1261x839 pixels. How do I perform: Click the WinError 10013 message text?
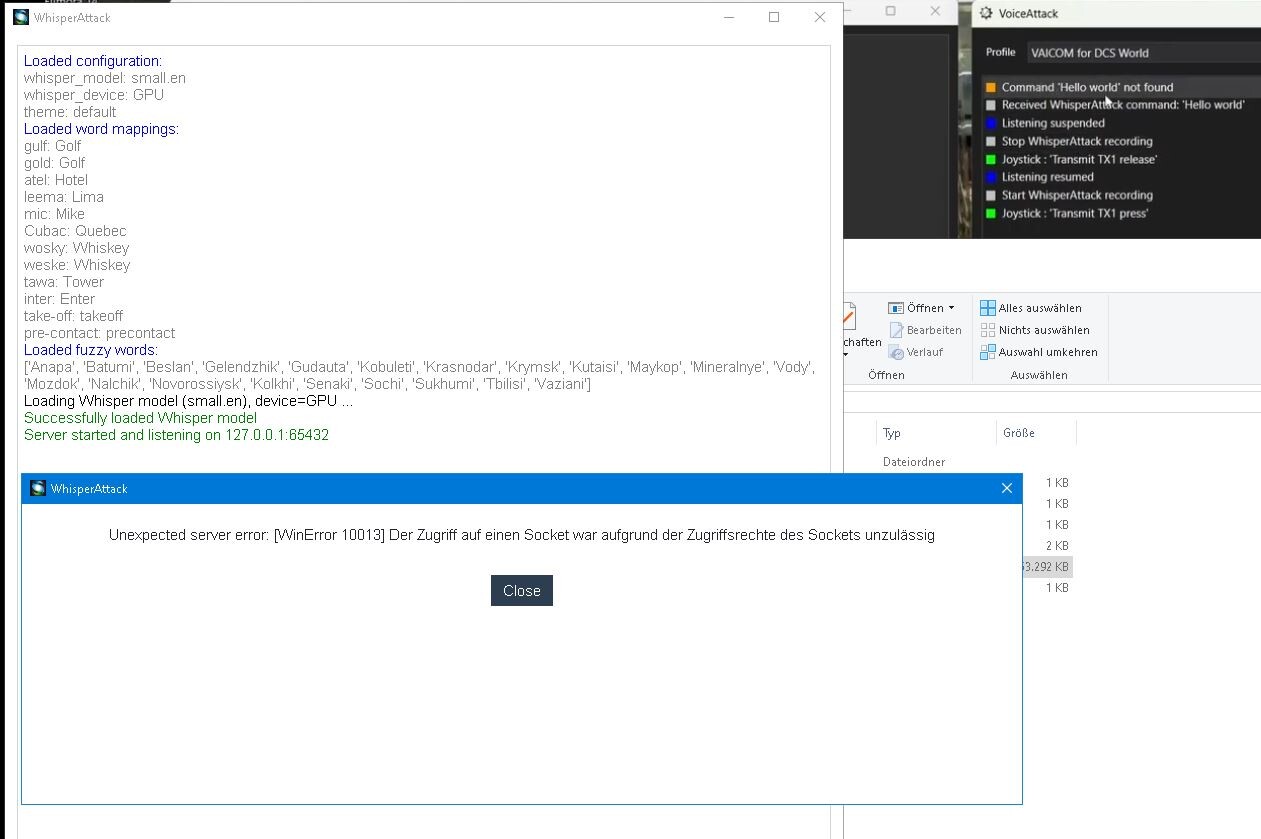[x=521, y=535]
